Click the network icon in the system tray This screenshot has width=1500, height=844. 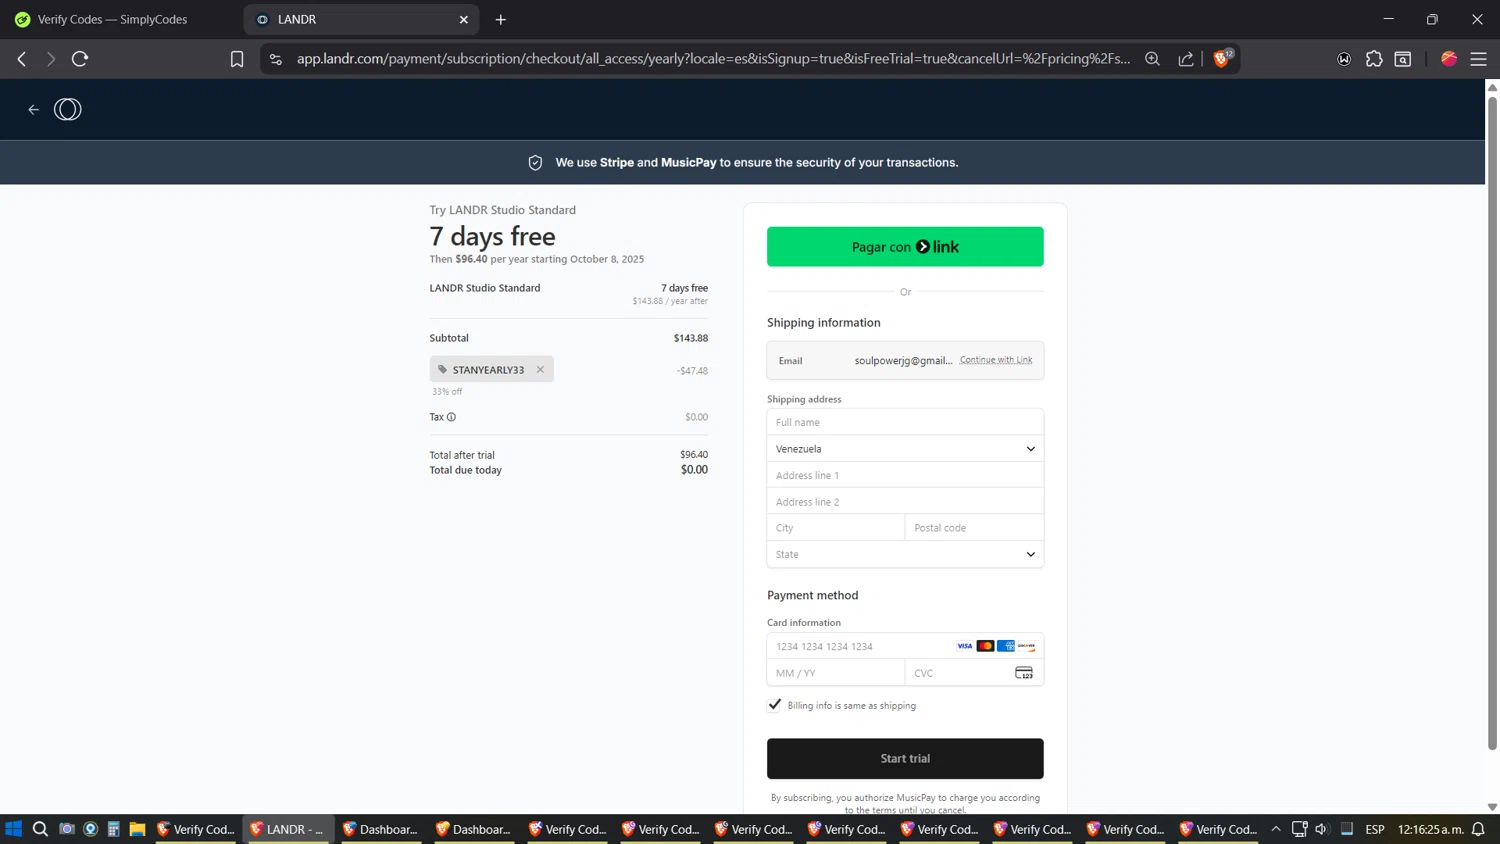pyautogui.click(x=1299, y=829)
